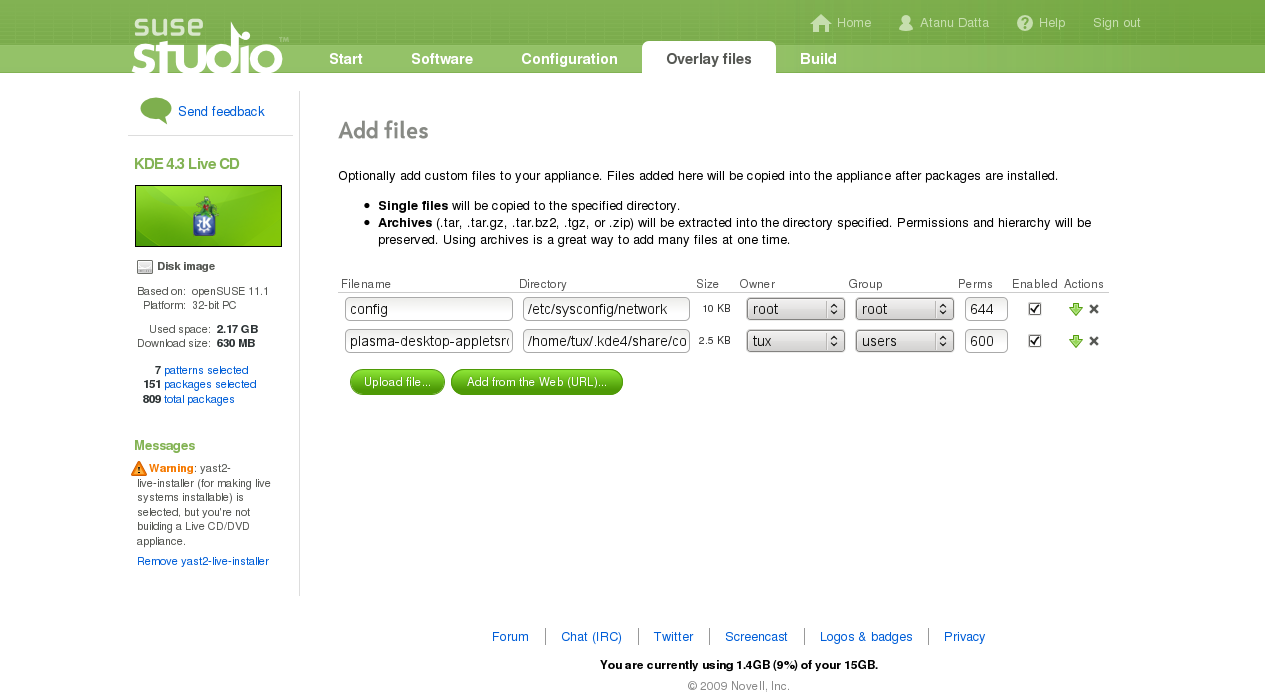Remove the plasma-desktop-appletsrc file with X icon
The image size is (1265, 700).
pyautogui.click(x=1094, y=341)
